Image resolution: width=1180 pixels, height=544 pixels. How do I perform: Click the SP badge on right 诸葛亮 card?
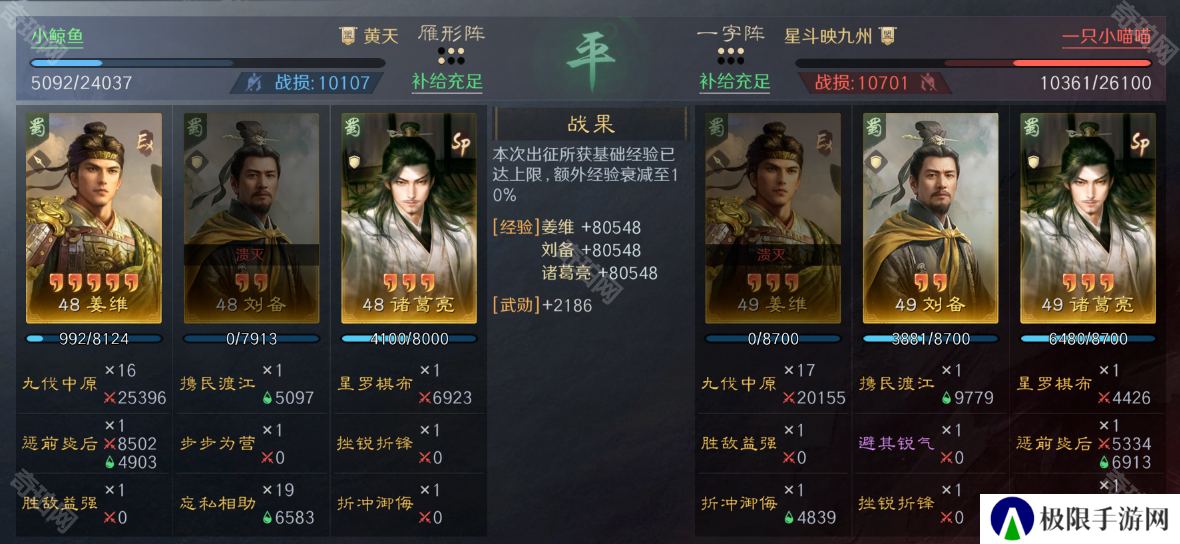point(1139,143)
